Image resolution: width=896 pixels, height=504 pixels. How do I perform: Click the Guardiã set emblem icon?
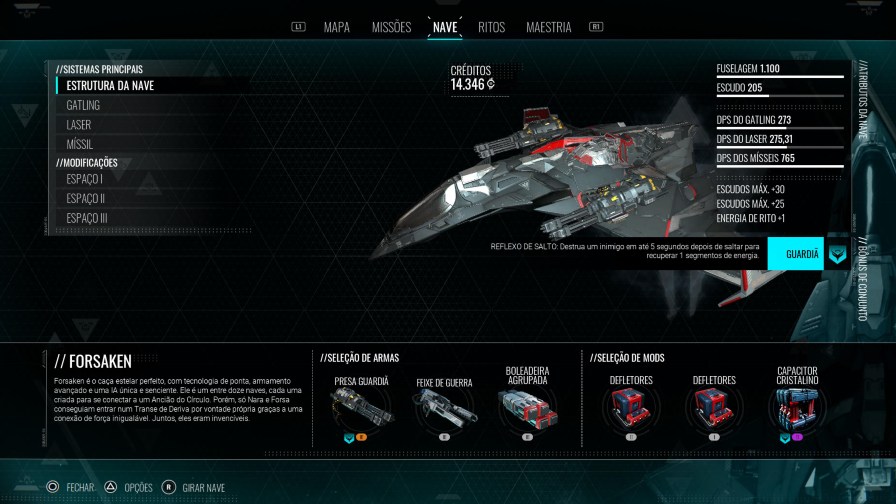[837, 254]
